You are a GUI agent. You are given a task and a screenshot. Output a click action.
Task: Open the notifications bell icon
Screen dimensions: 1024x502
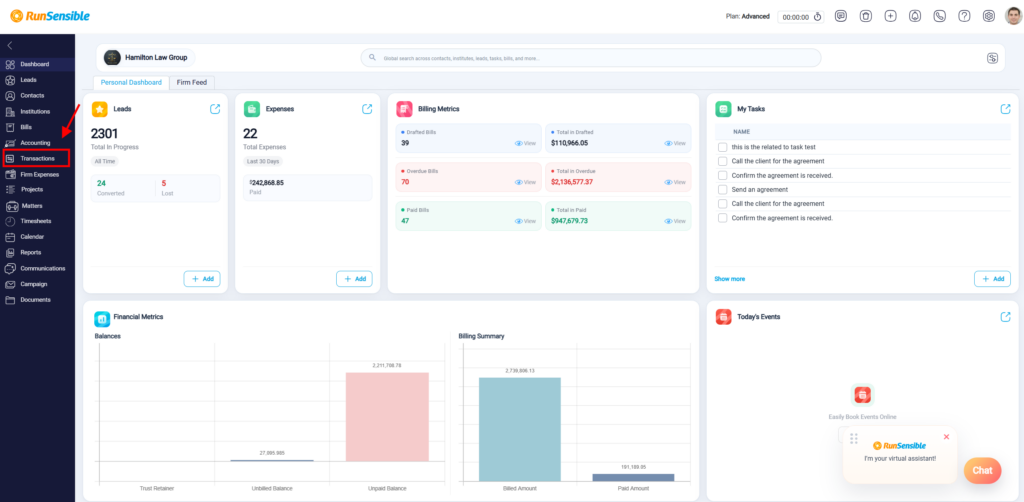click(915, 16)
